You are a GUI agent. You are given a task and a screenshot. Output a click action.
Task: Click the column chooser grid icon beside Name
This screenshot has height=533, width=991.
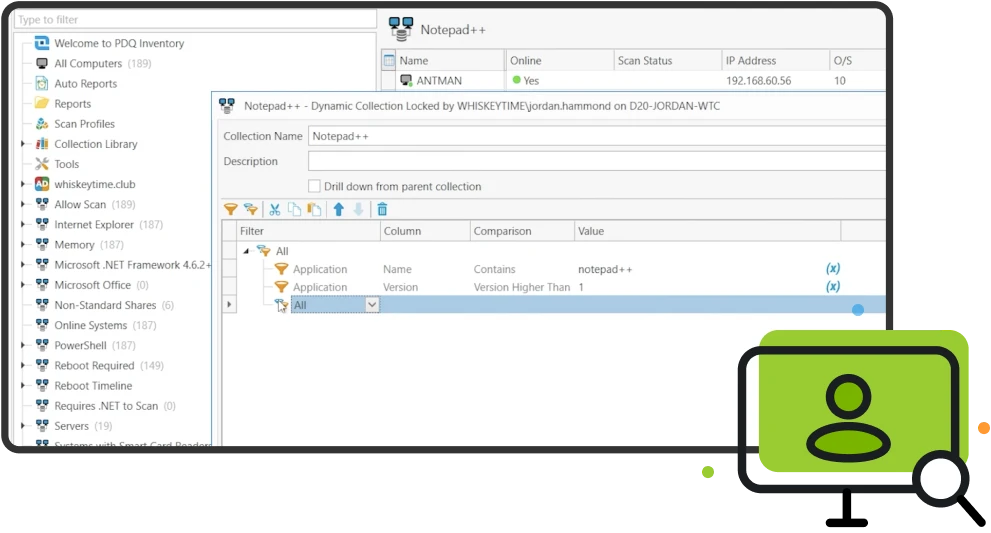click(x=389, y=60)
